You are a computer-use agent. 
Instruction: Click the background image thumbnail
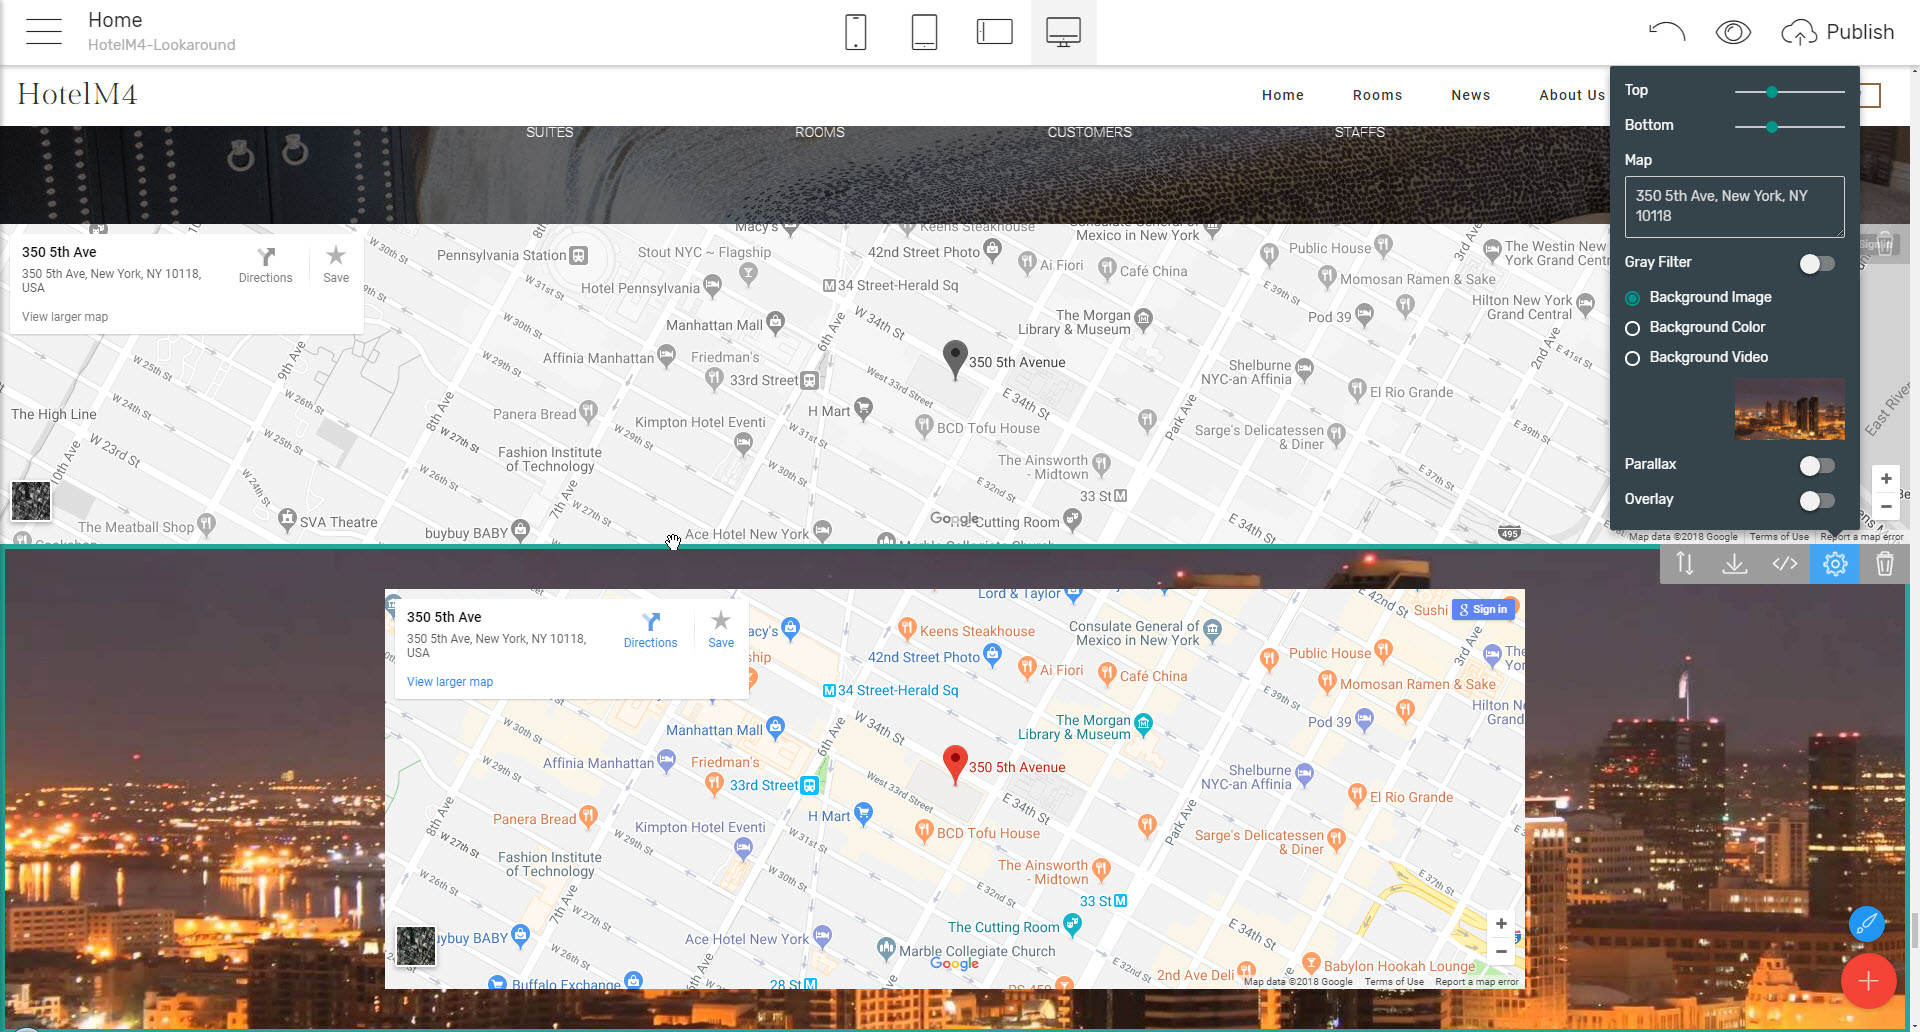1790,409
